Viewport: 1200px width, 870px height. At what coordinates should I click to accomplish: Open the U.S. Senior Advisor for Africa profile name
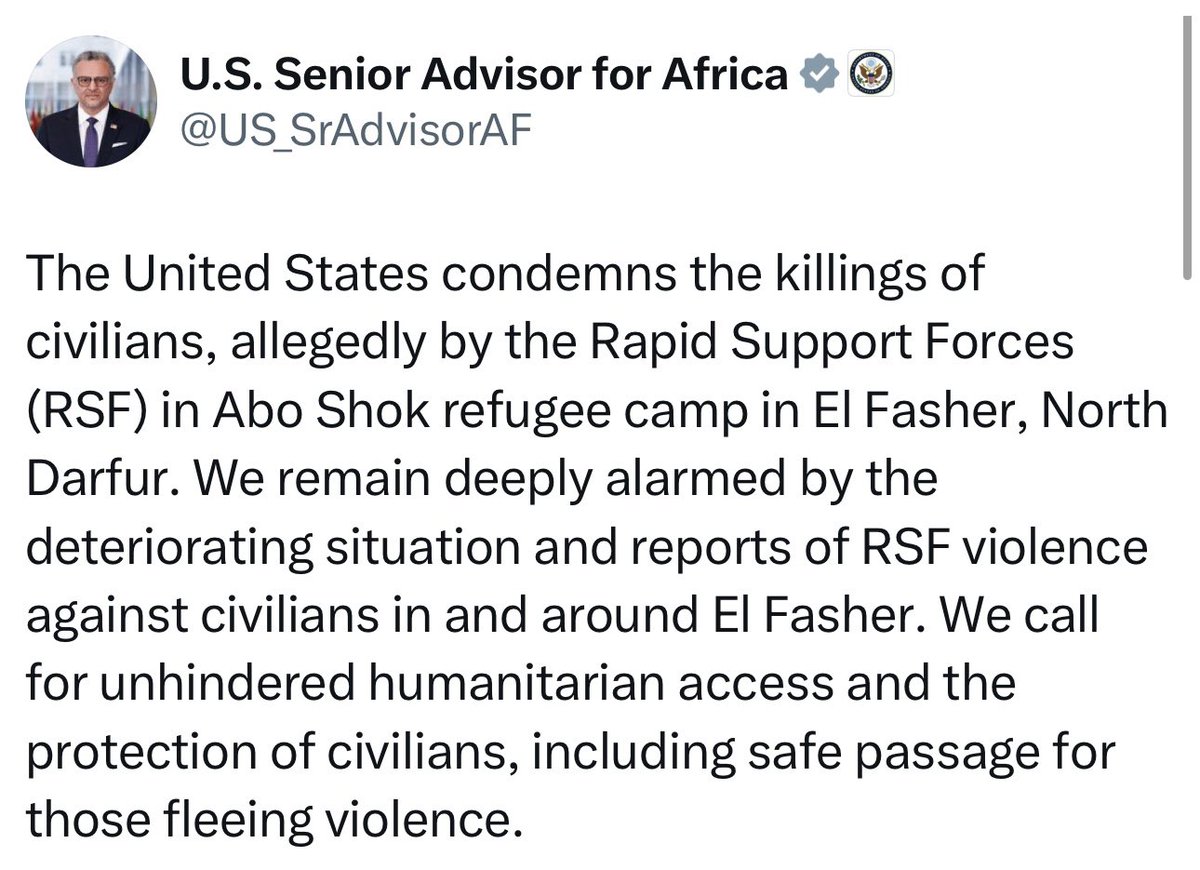[x=484, y=76]
